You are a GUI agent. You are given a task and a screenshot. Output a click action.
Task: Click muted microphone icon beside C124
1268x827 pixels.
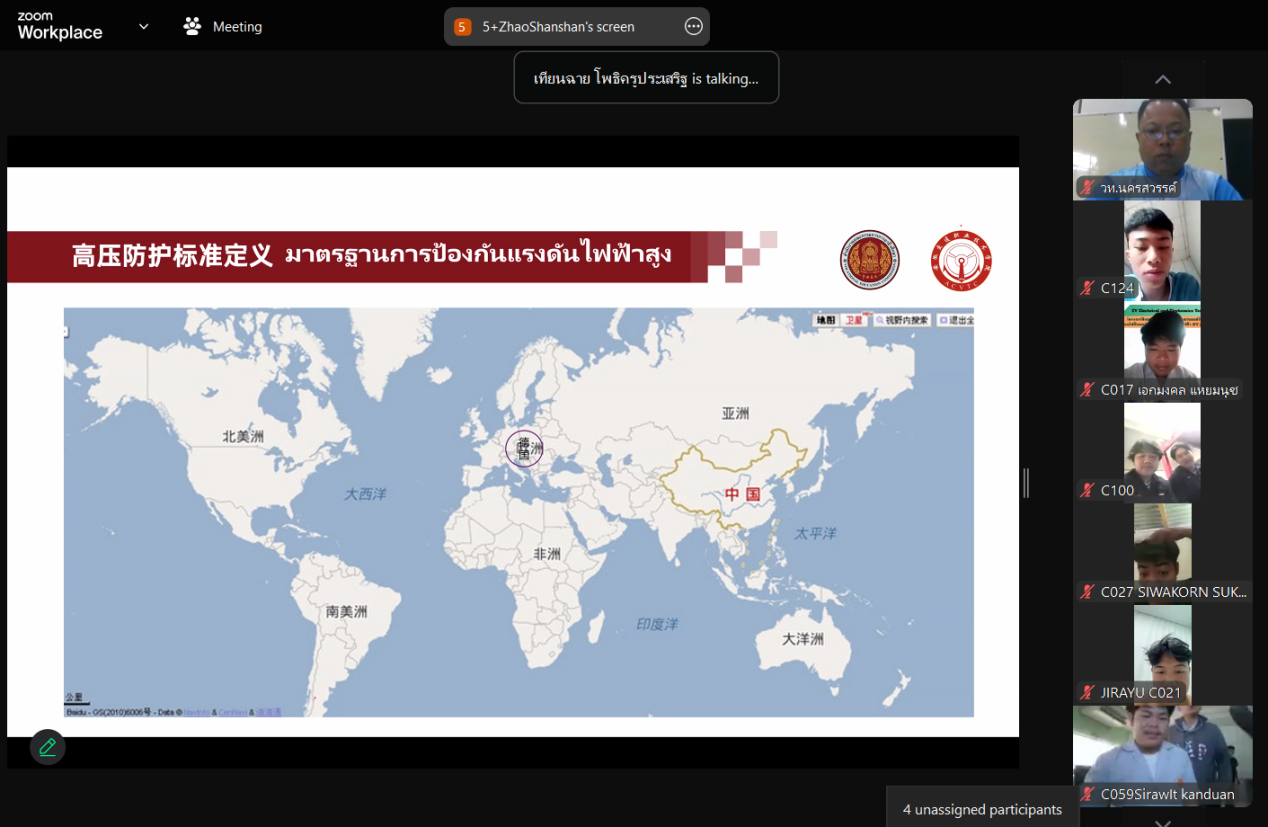tap(1087, 288)
